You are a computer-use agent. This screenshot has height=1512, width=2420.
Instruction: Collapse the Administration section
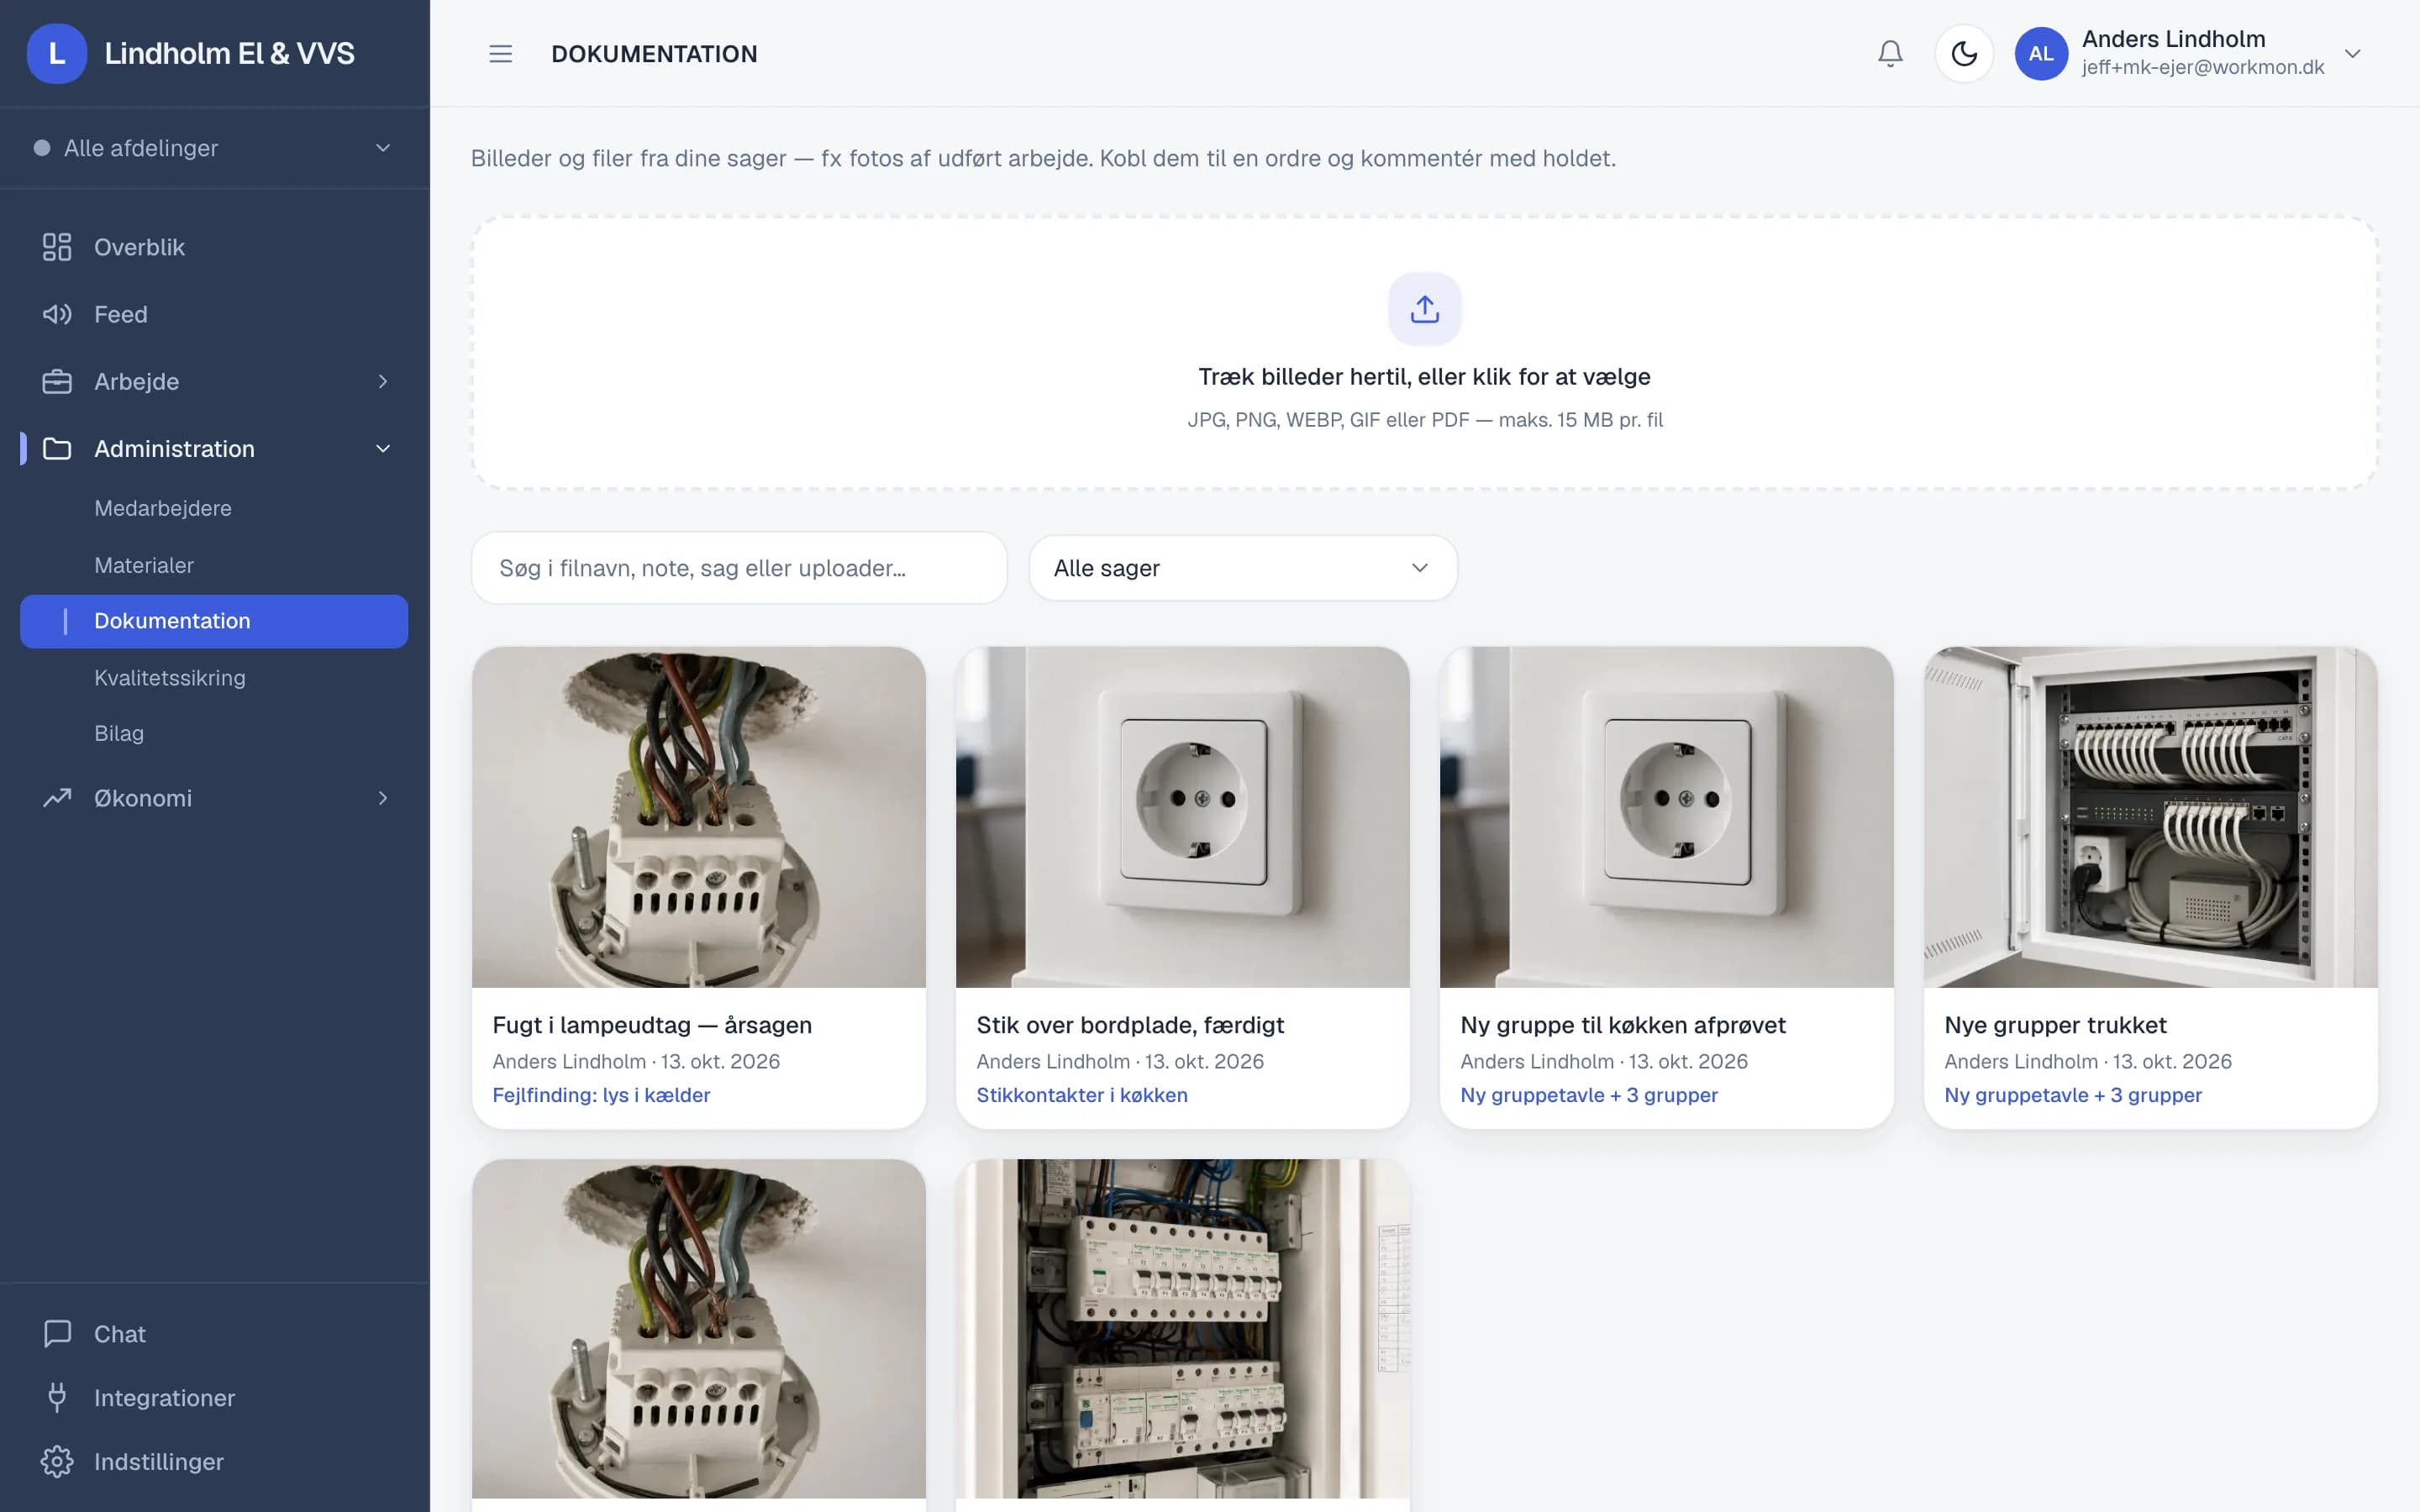[214, 449]
